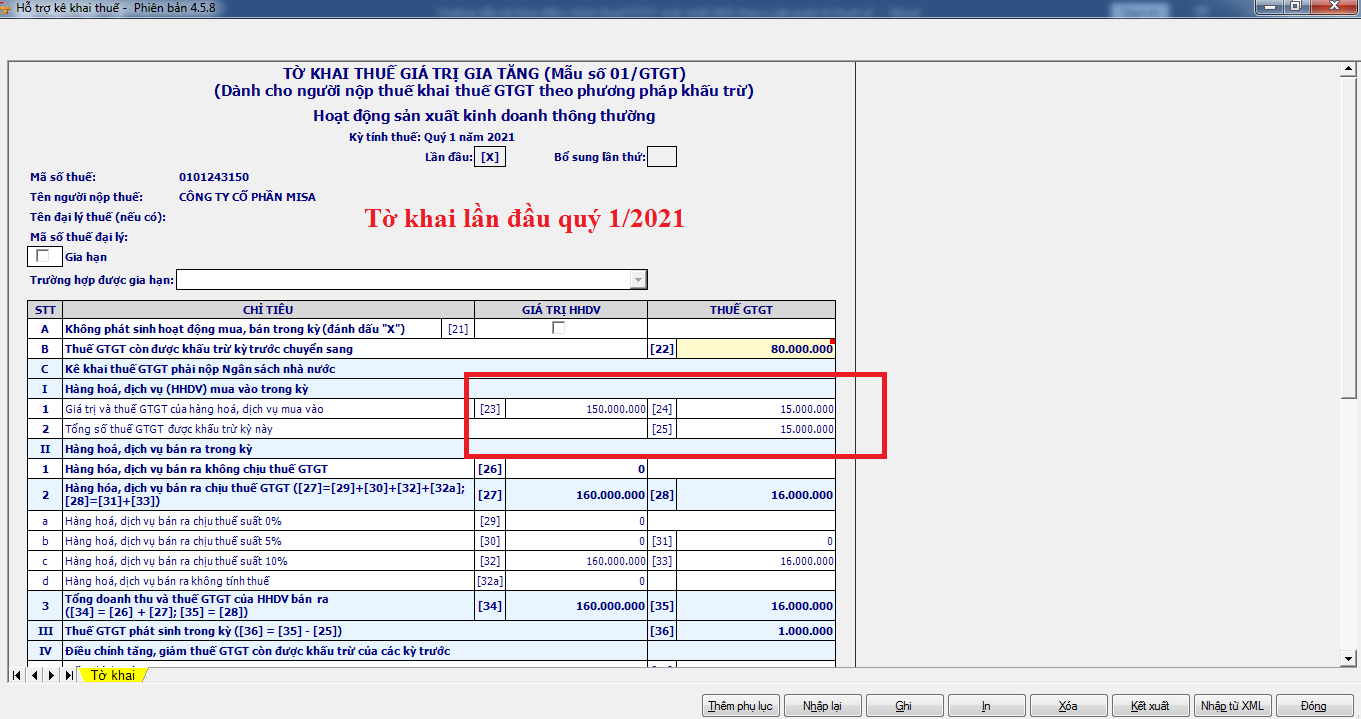1361x719 pixels.
Task: Click the [29] value cell for 0% rate
Action: click(x=576, y=521)
